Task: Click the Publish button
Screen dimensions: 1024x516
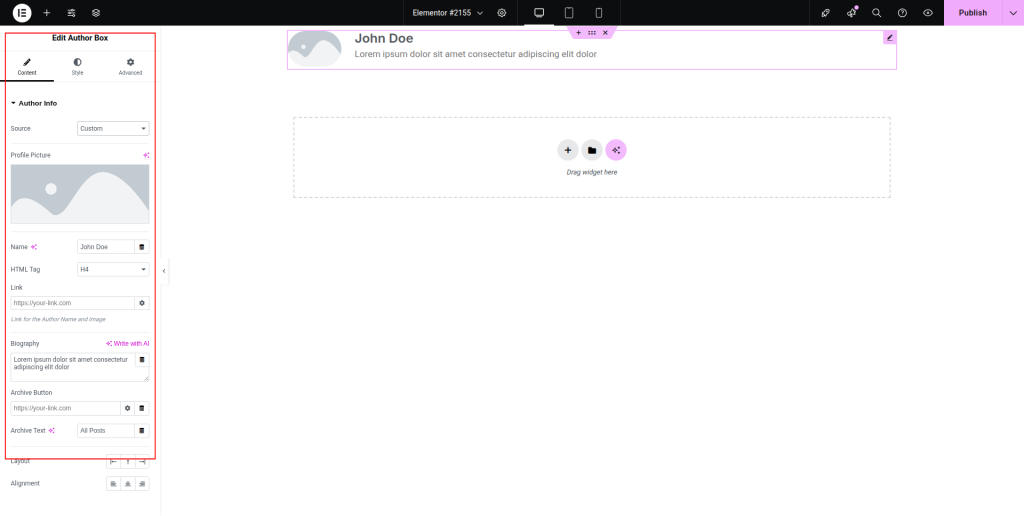Action: [x=972, y=12]
